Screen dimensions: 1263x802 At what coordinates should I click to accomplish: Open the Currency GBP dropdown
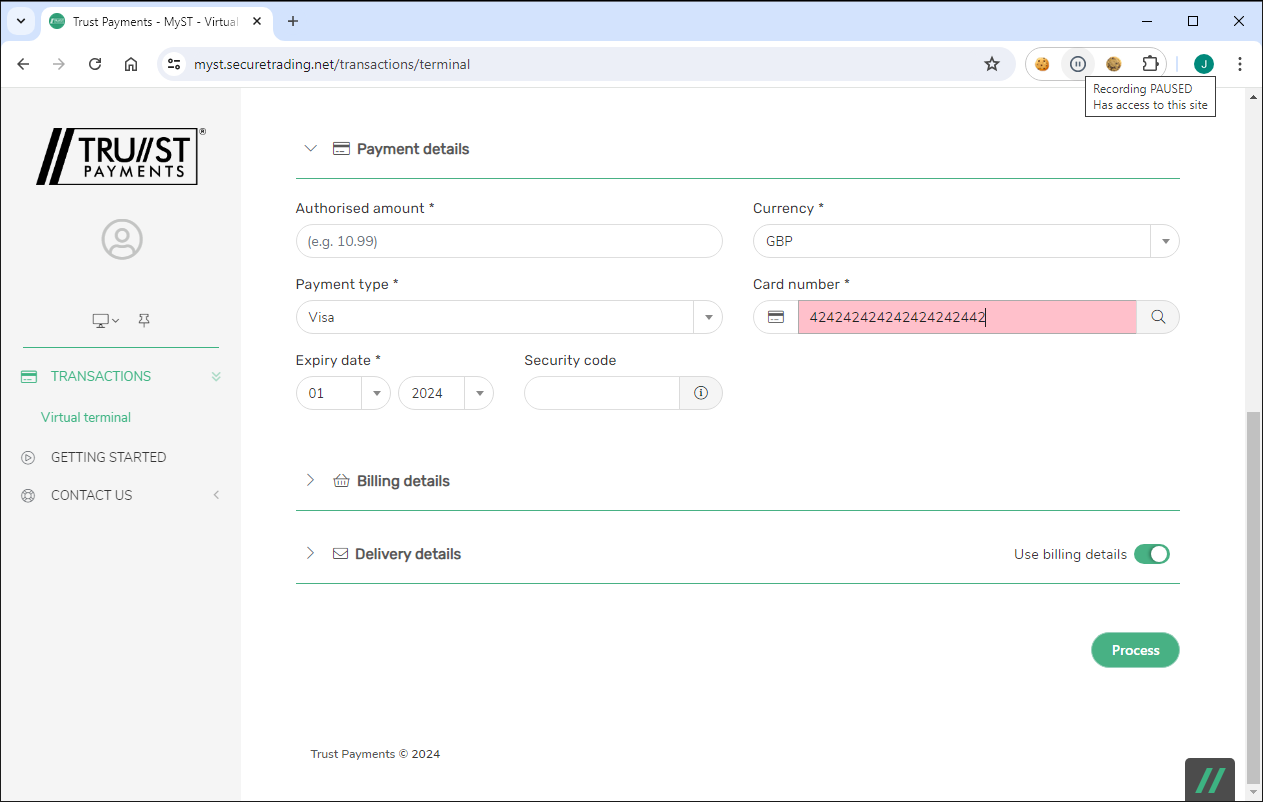(966, 241)
